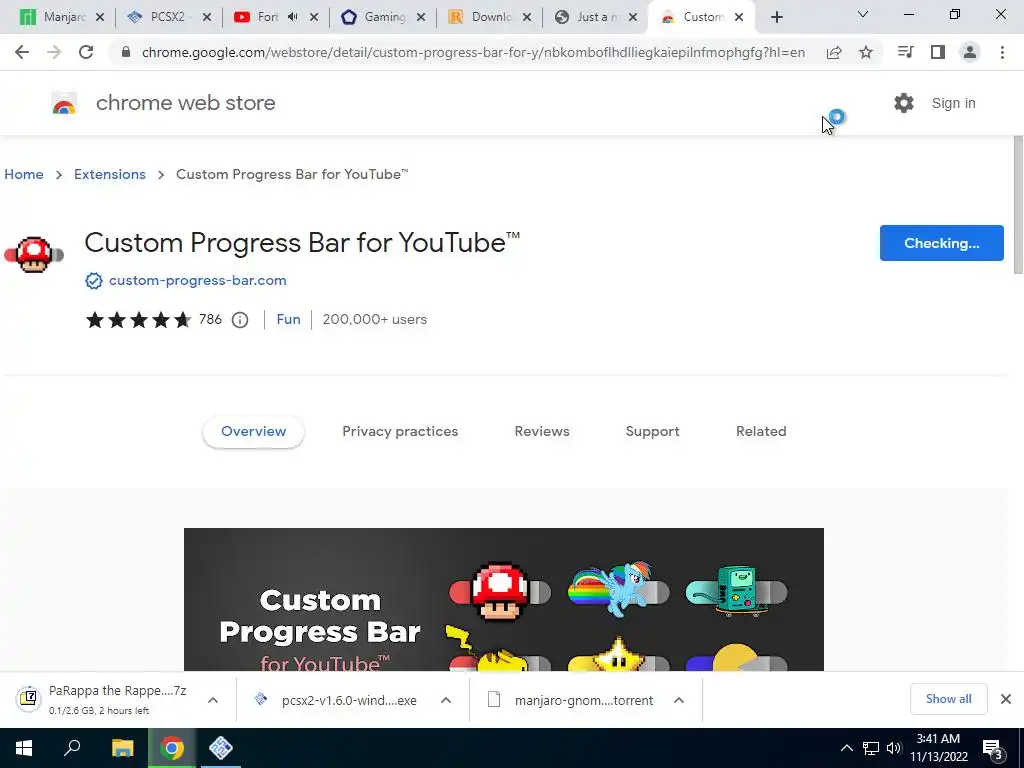Screen dimensions: 1024x768
Task: Open the notification center icon
Action: point(993,748)
